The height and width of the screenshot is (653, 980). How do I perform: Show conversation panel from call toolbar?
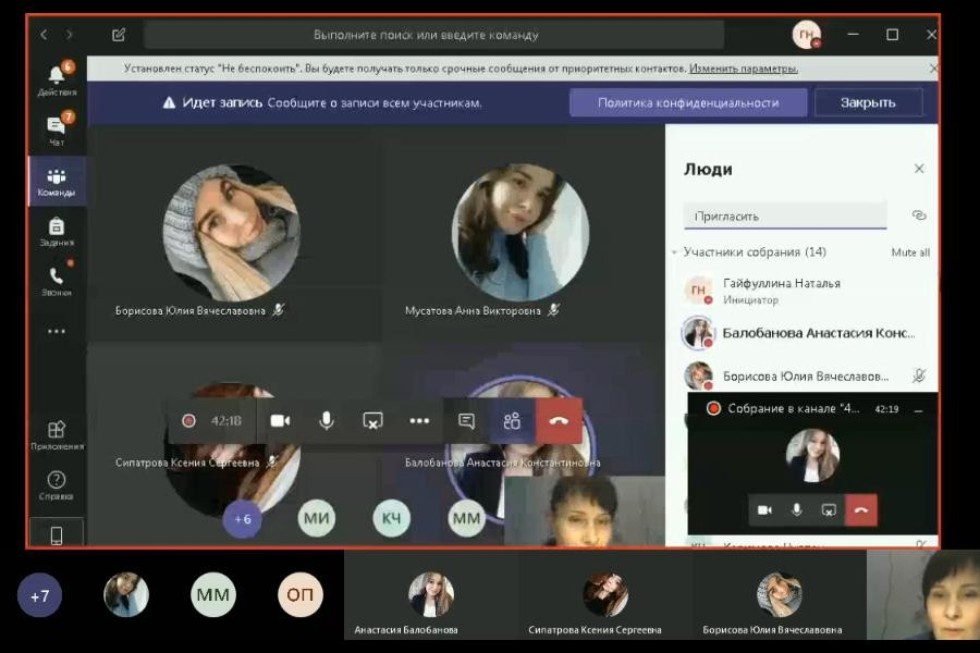pyautogui.click(x=466, y=421)
